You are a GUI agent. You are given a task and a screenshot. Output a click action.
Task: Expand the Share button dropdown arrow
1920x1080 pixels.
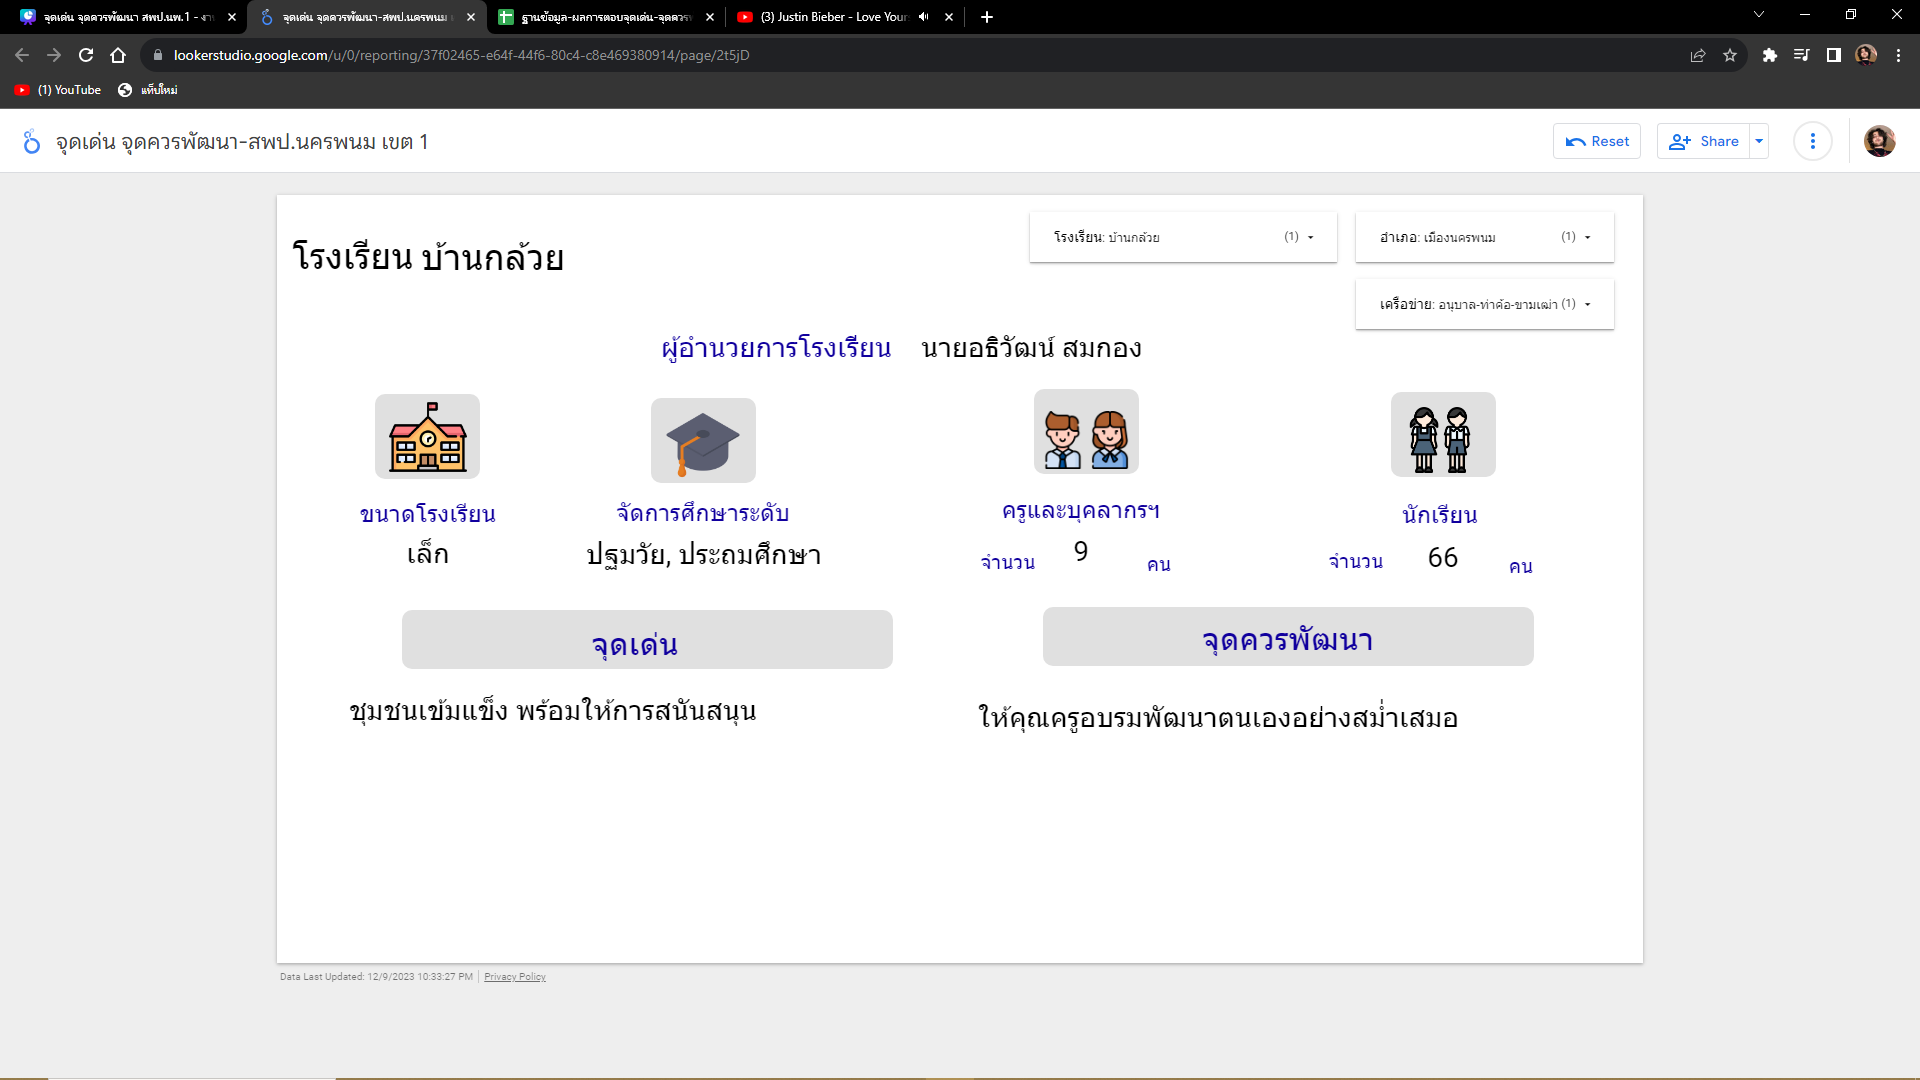[x=1759, y=141]
